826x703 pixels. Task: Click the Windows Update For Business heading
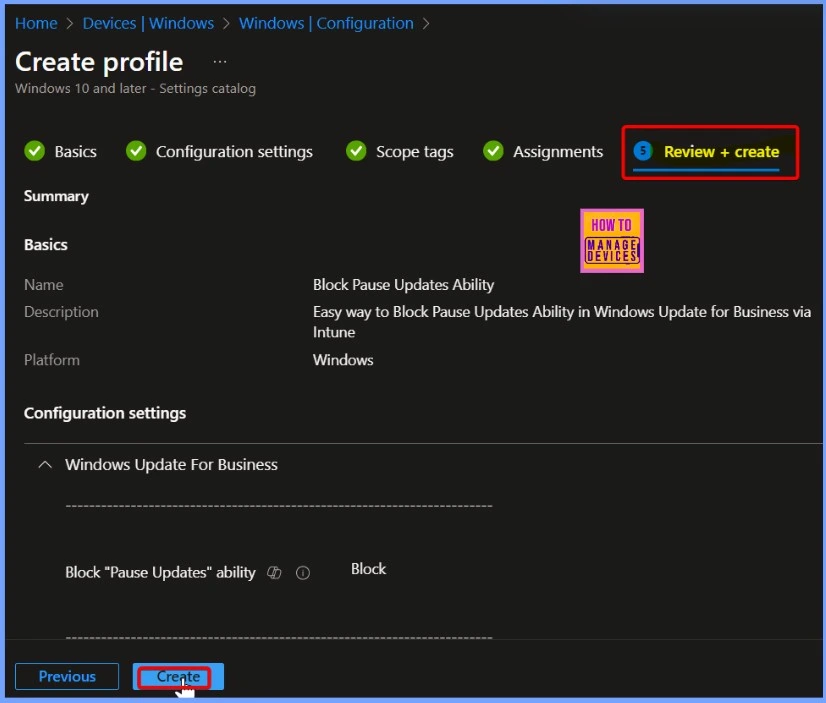tap(171, 464)
